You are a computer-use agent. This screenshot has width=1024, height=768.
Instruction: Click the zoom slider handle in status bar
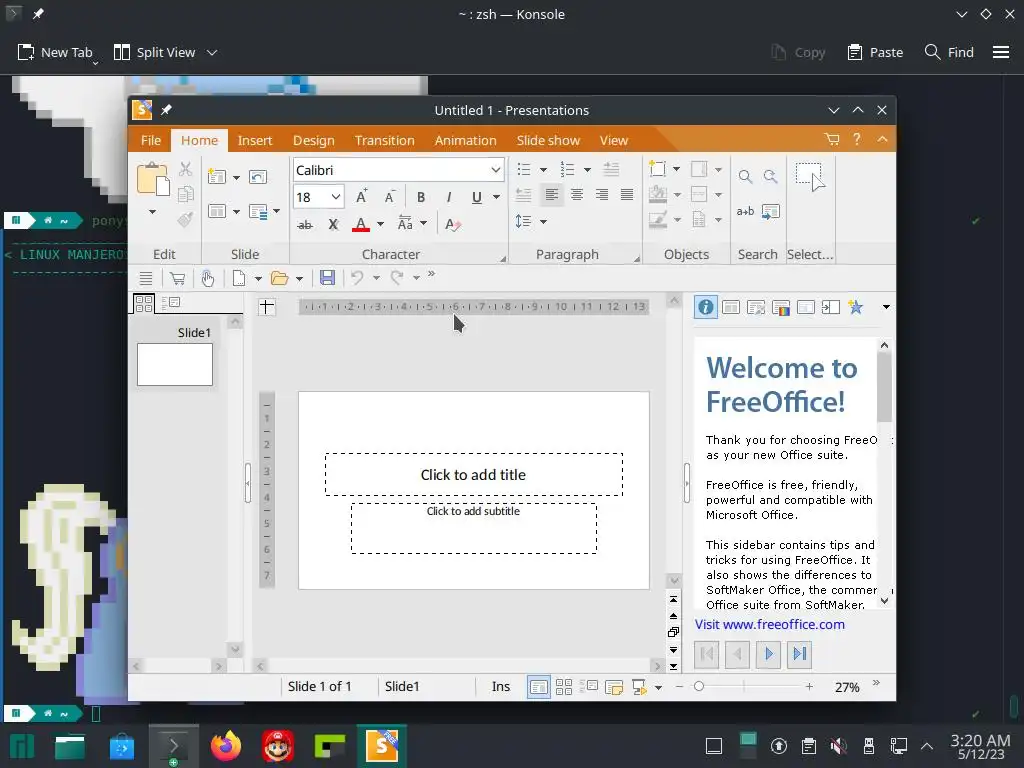[x=699, y=686]
